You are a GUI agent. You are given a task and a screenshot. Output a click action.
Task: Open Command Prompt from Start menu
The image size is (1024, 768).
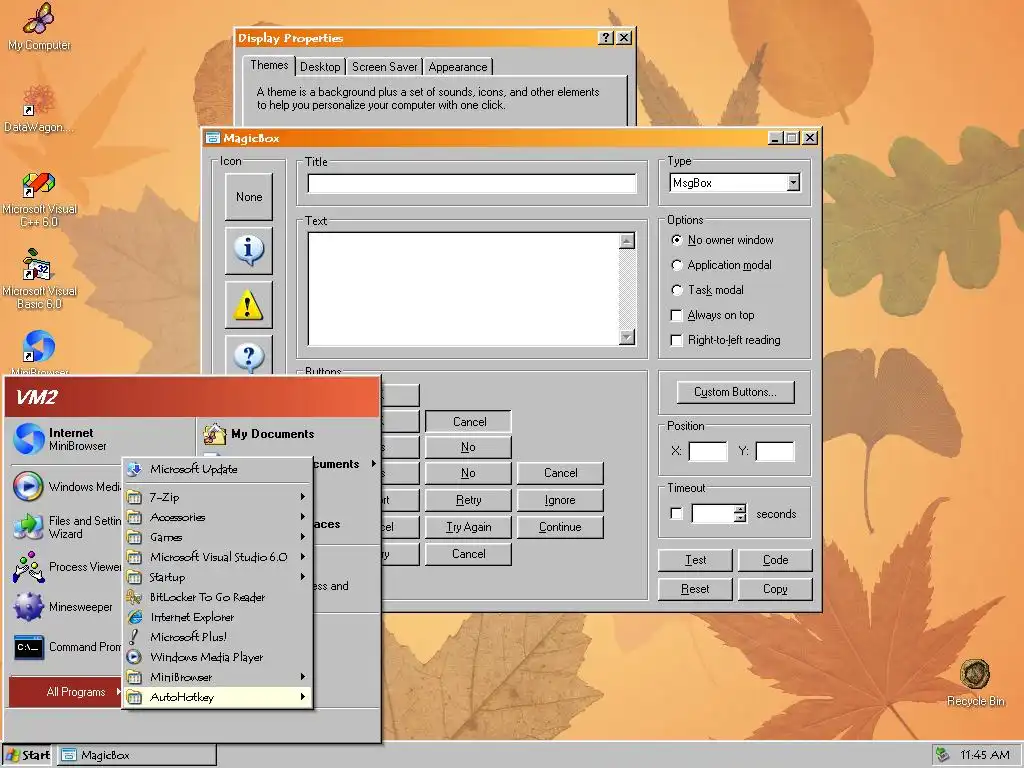coord(65,647)
